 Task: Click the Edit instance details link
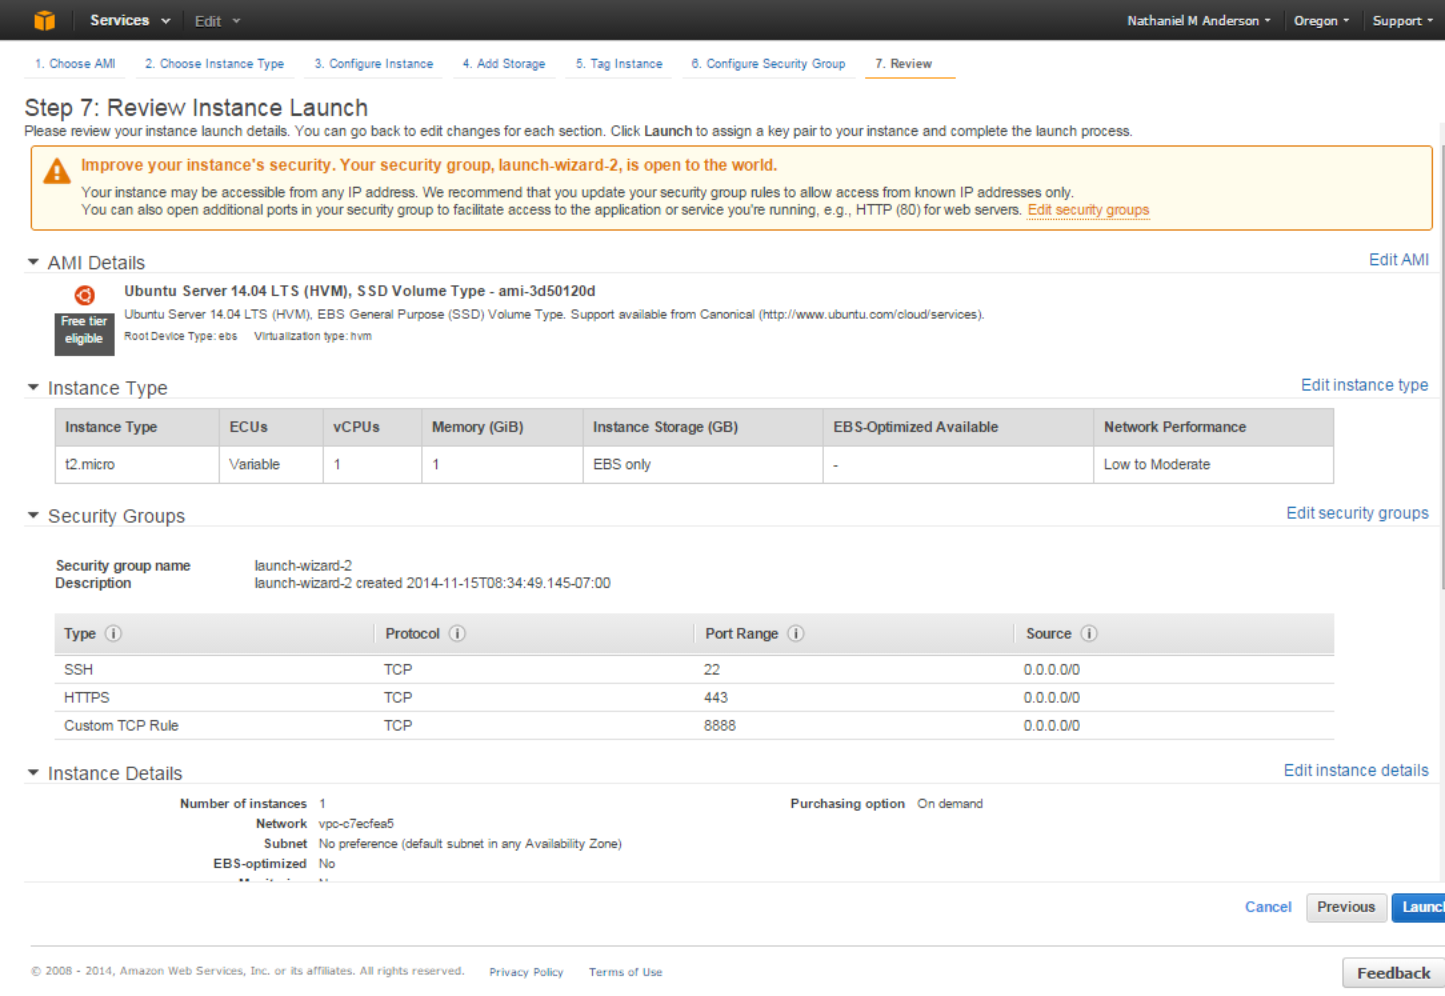[x=1356, y=770]
